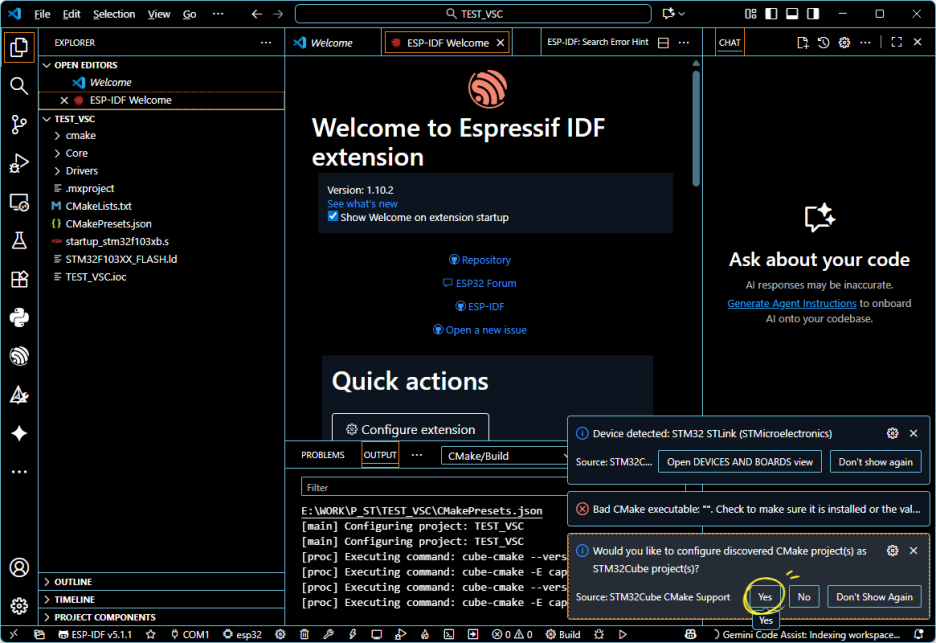Click ESP-IDF monitor icon in status bar
The height and width of the screenshot is (643, 936).
pos(376,634)
